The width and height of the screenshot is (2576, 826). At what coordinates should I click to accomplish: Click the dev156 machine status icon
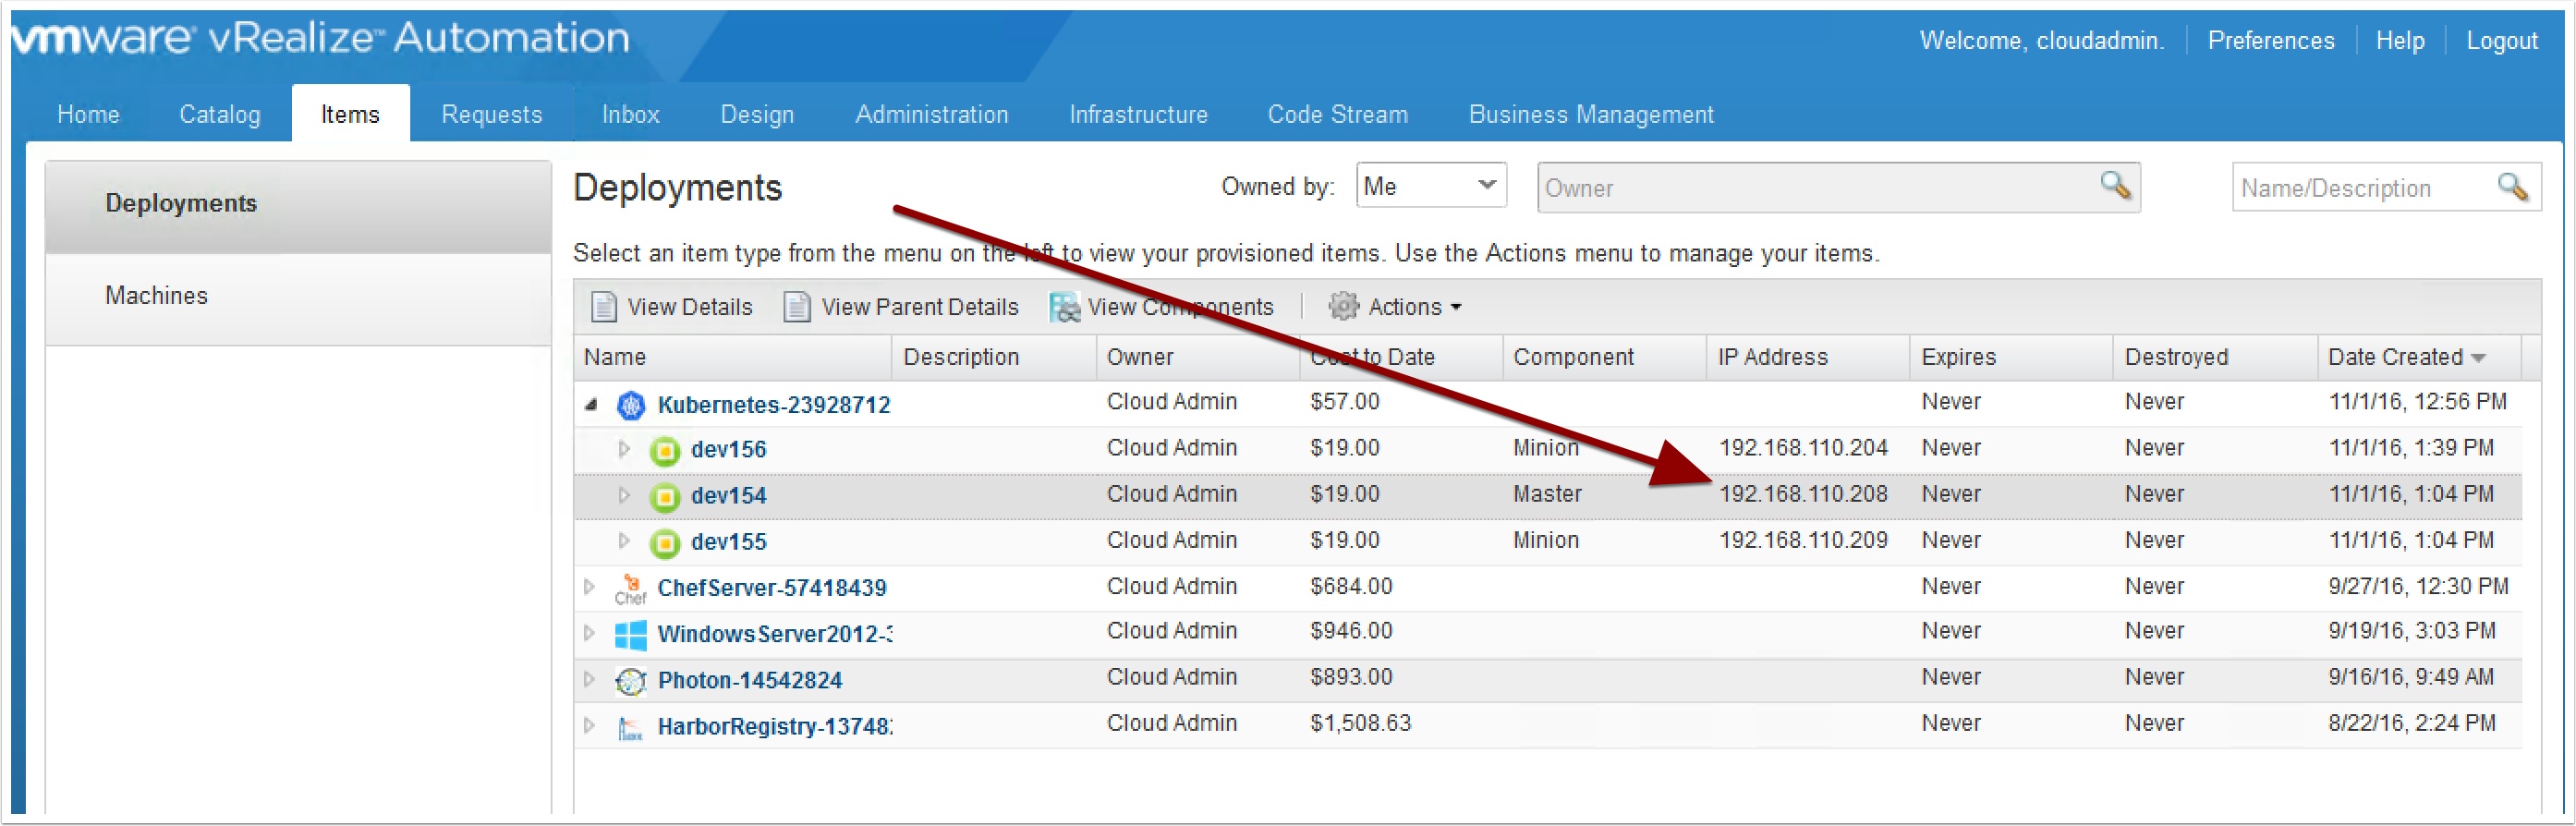(664, 451)
